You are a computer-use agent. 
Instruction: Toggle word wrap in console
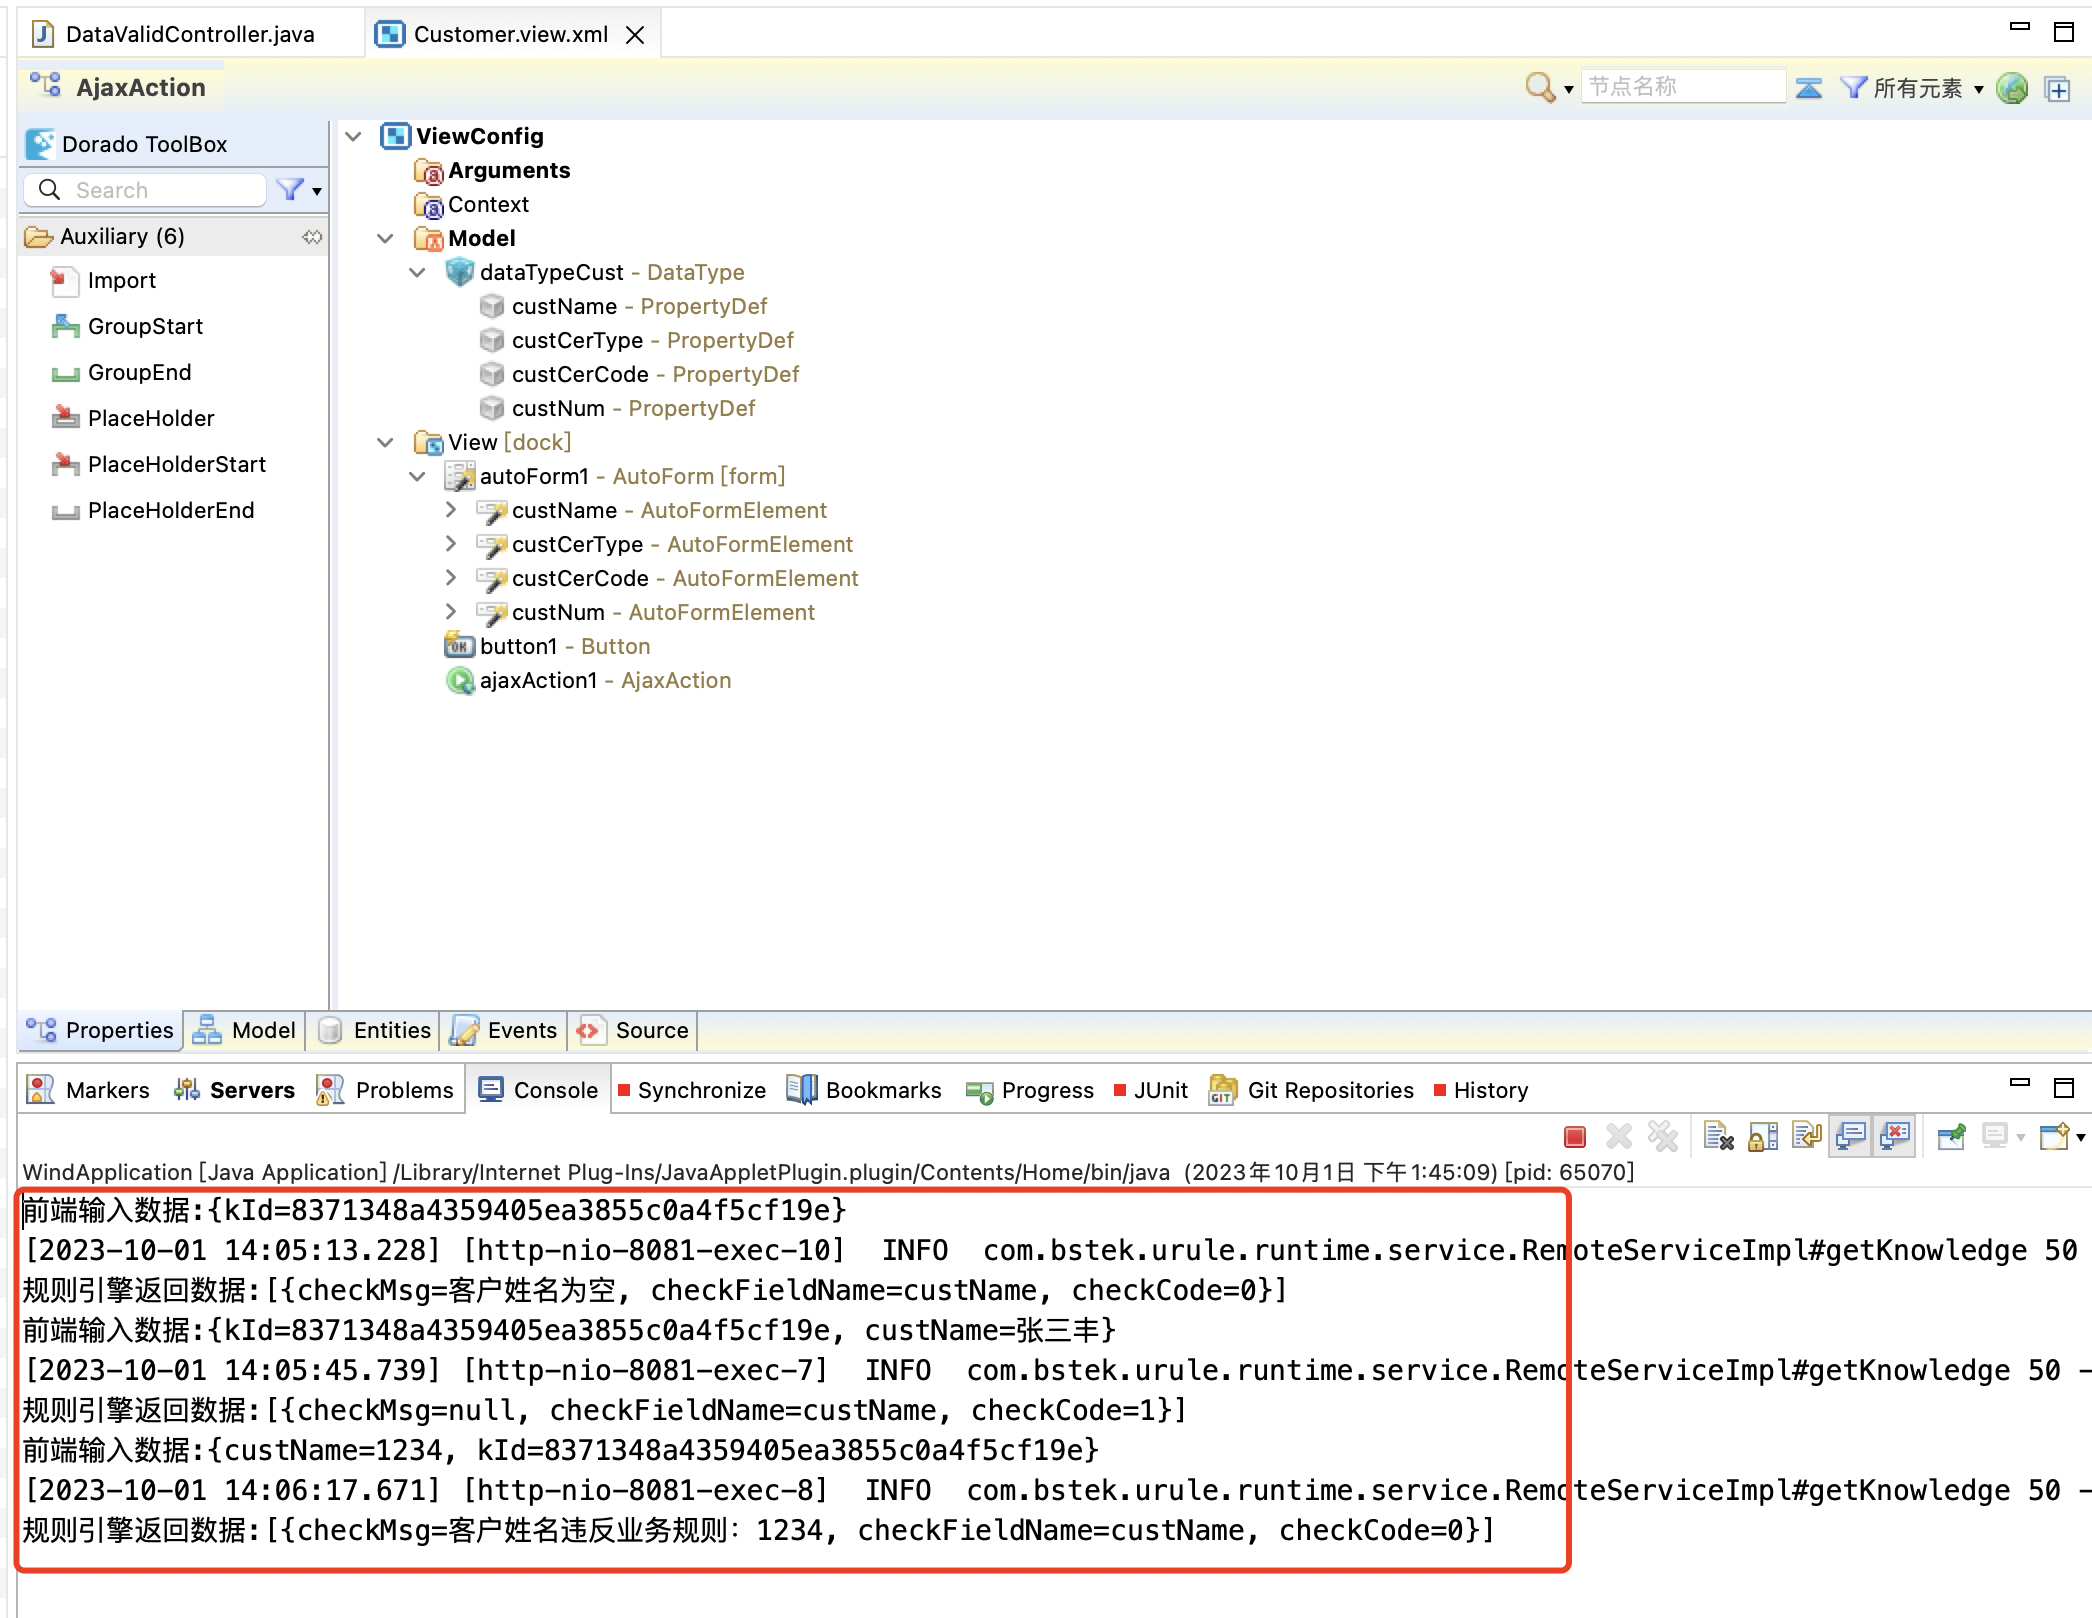coord(1807,1136)
